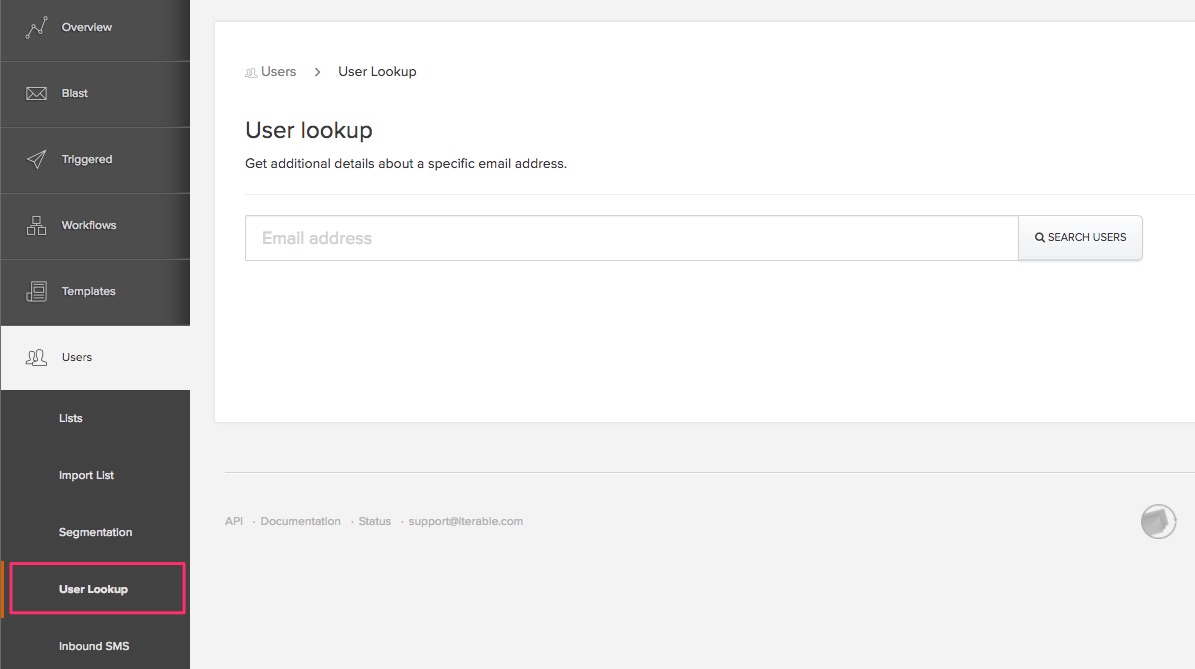This screenshot has width=1195, height=669.
Task: Check the Status footer link
Action: click(374, 521)
